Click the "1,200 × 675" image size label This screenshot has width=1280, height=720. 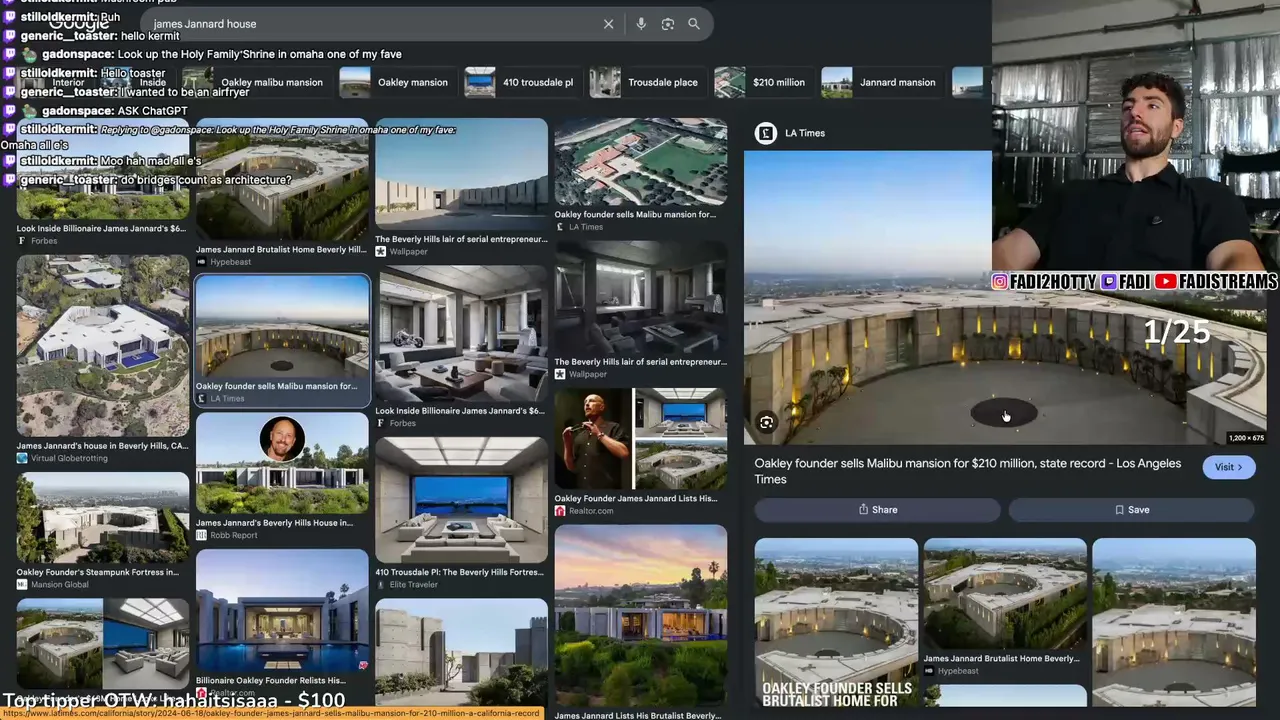click(x=1246, y=438)
